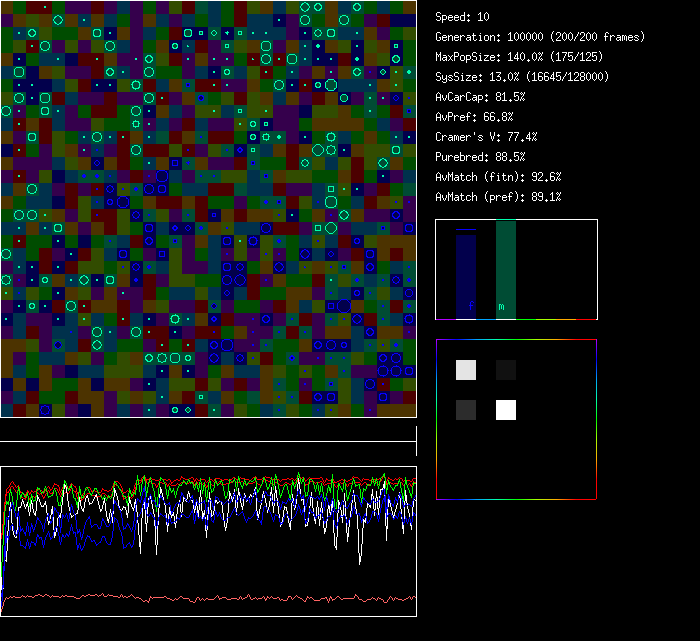Click the darkest top-right matrix square
This screenshot has width=700, height=641.
(x=506, y=370)
